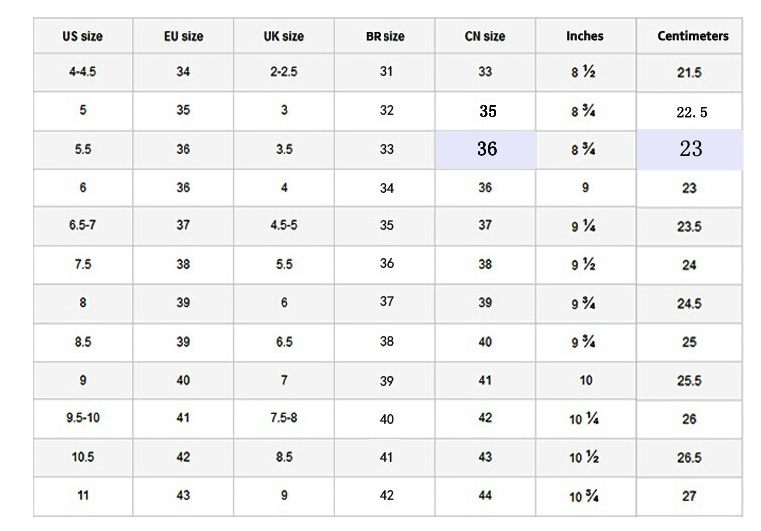Click the highlighted 23 centimeters cell
This screenshot has height=531, width=761.
coord(691,149)
